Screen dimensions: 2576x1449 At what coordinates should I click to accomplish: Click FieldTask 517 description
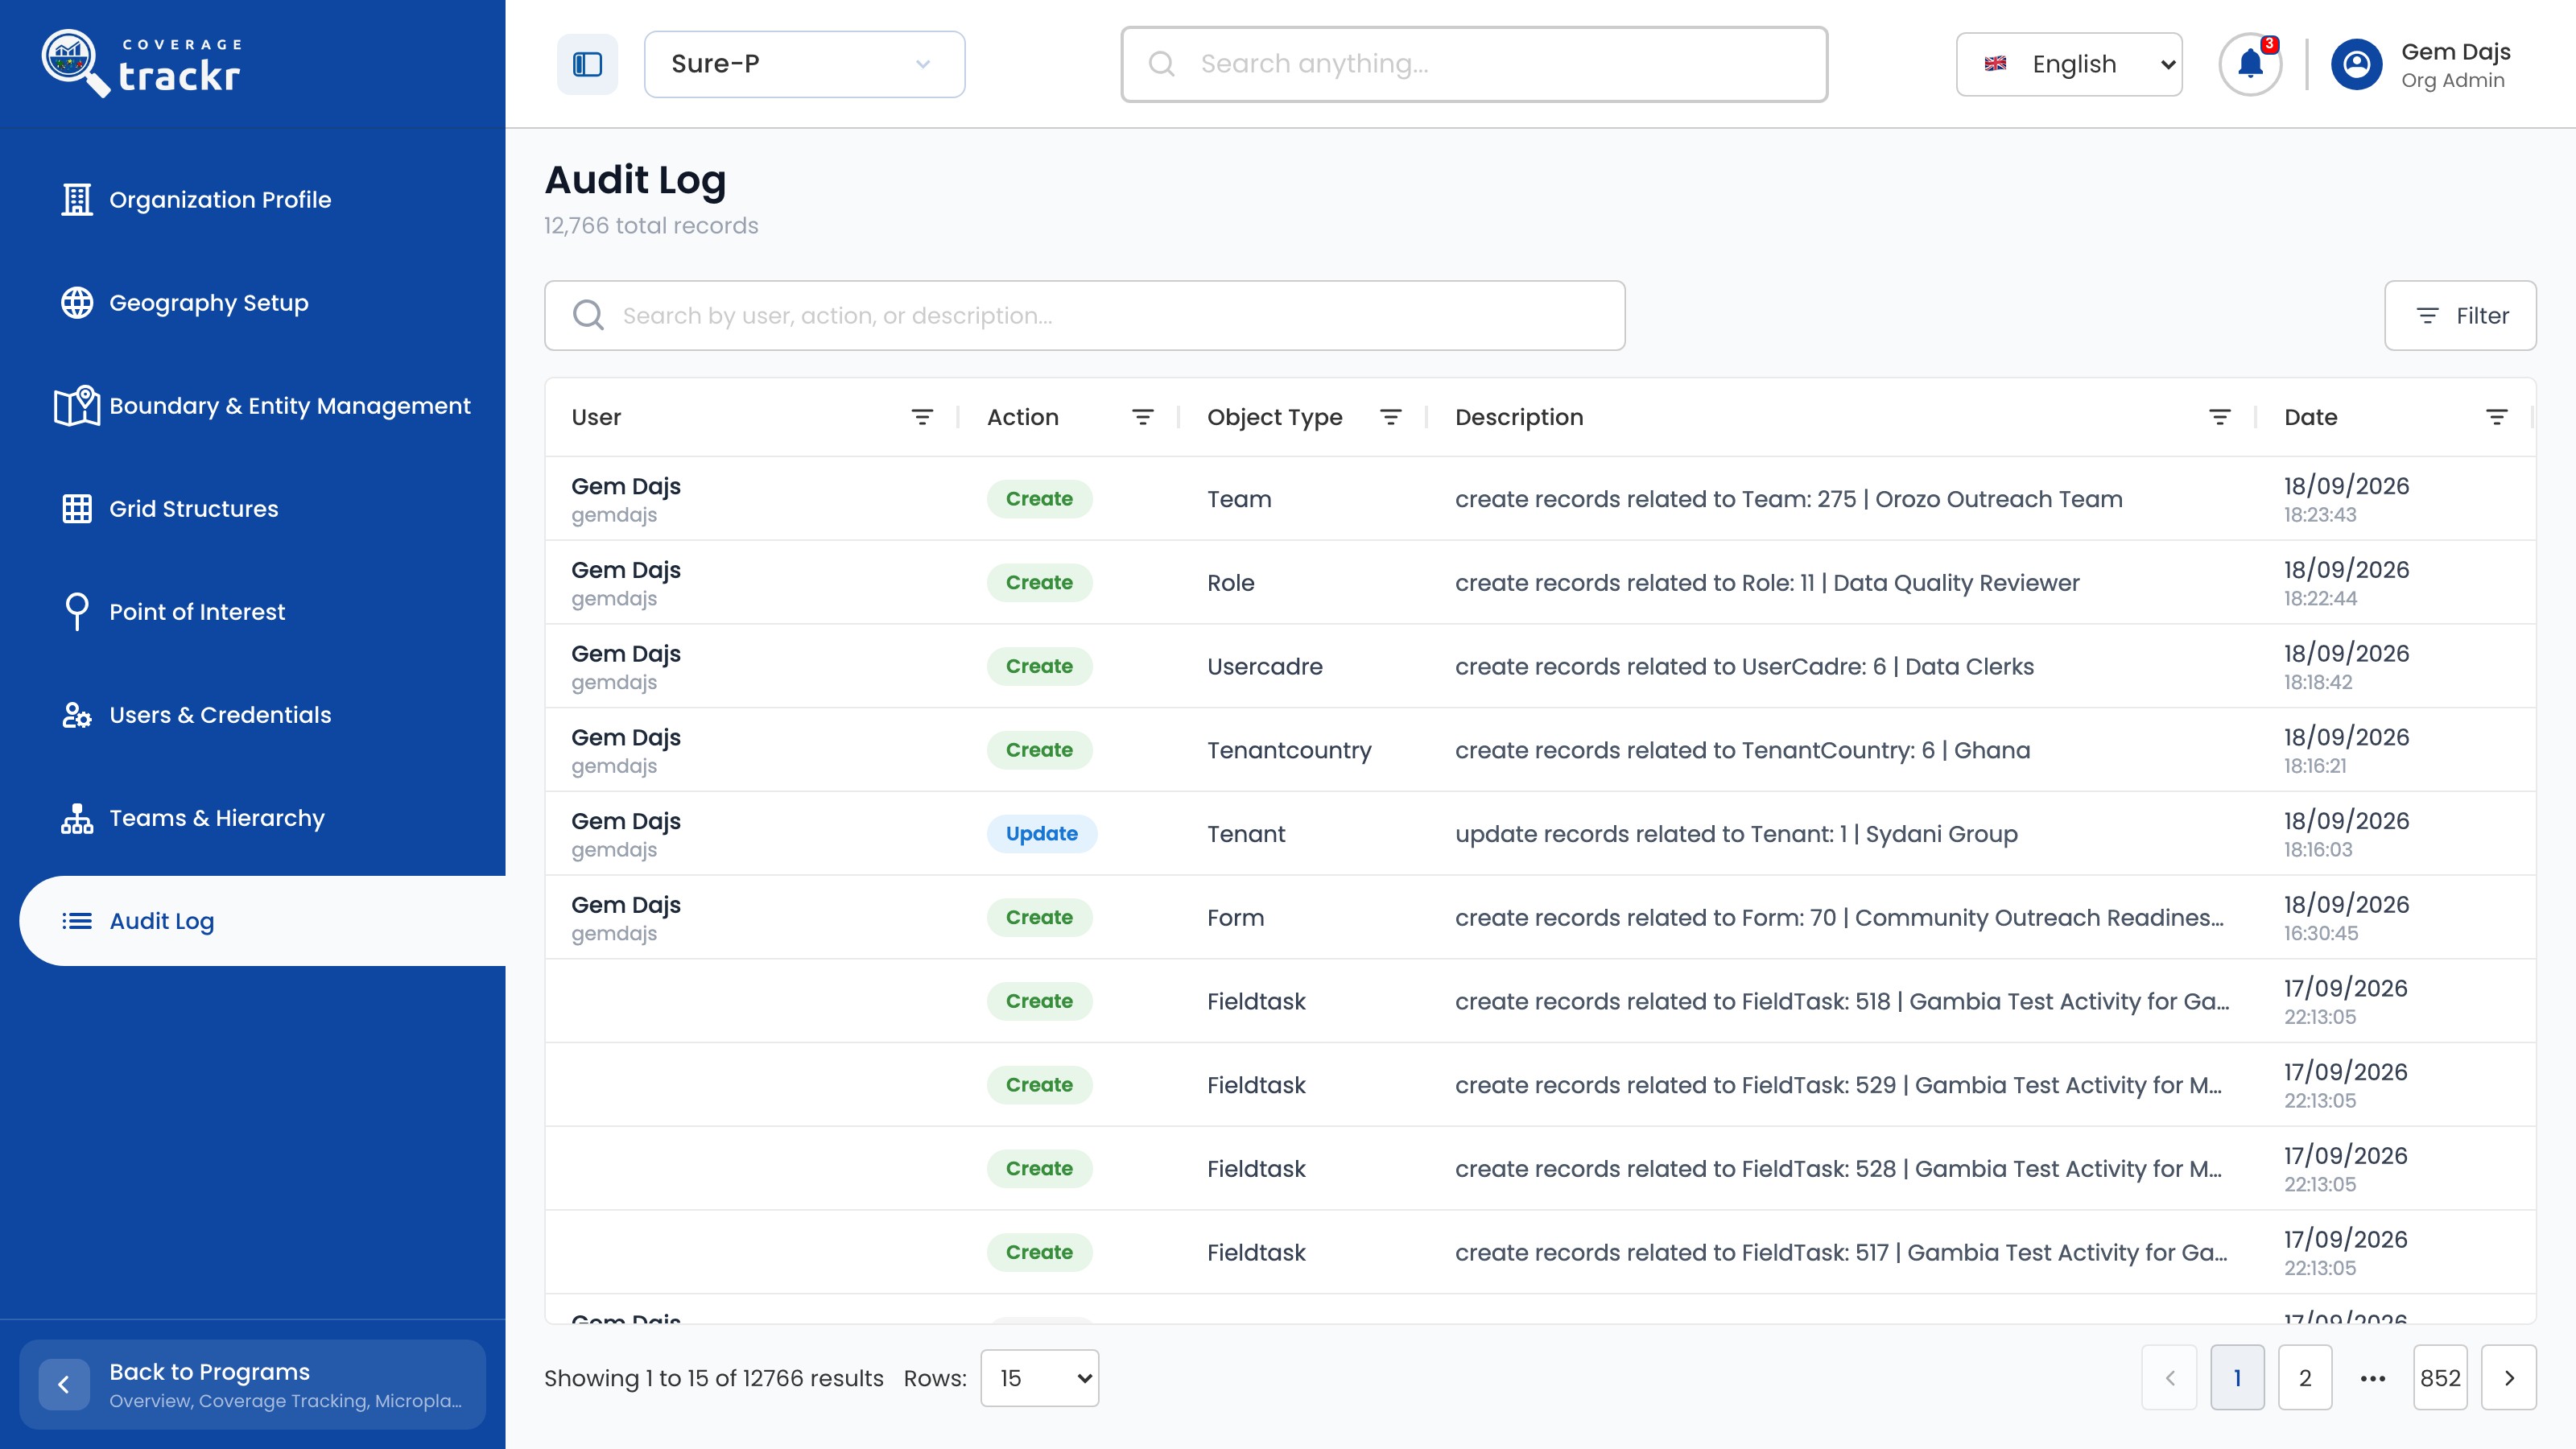tap(1841, 1252)
